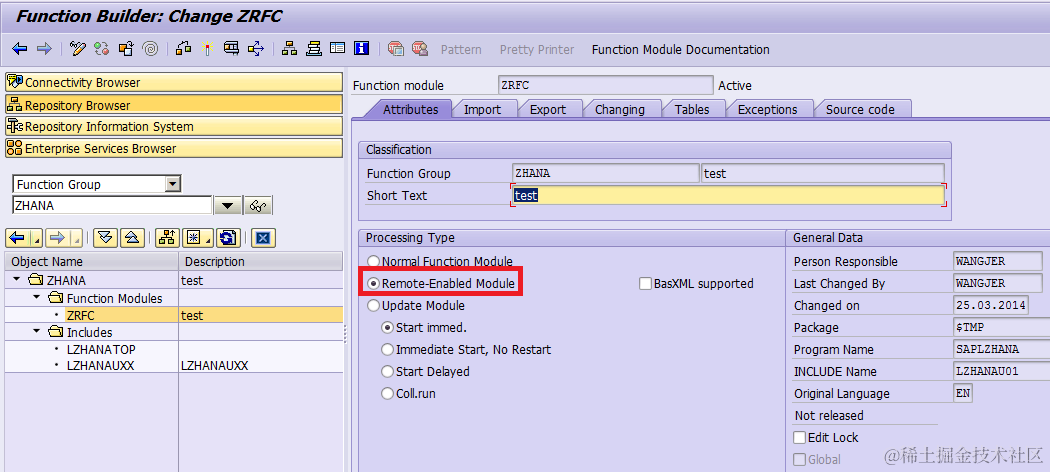Click the Display Object List hierarchy icon

(289, 49)
